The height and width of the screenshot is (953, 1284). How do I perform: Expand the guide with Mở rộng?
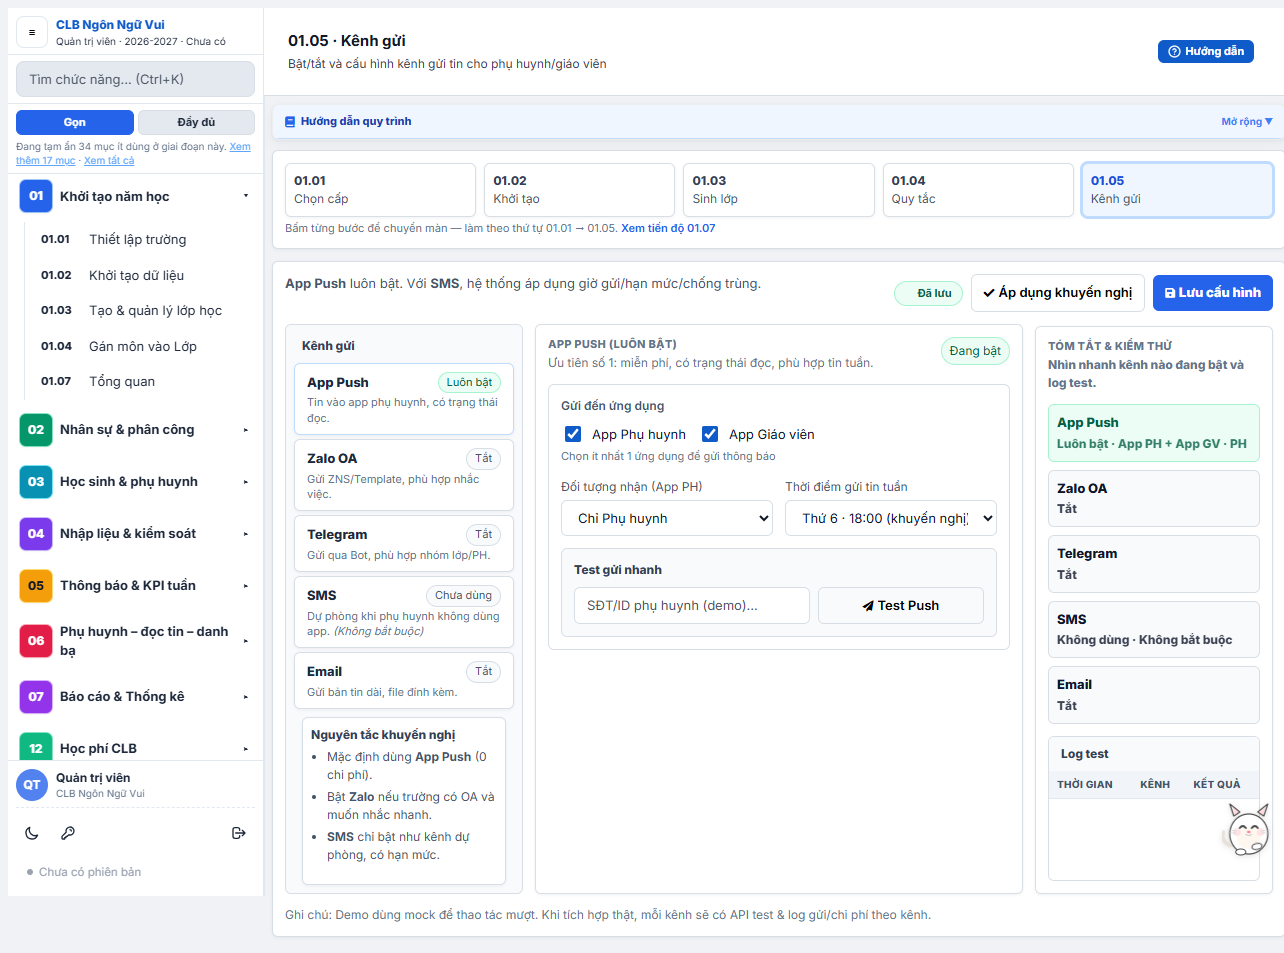tap(1247, 122)
